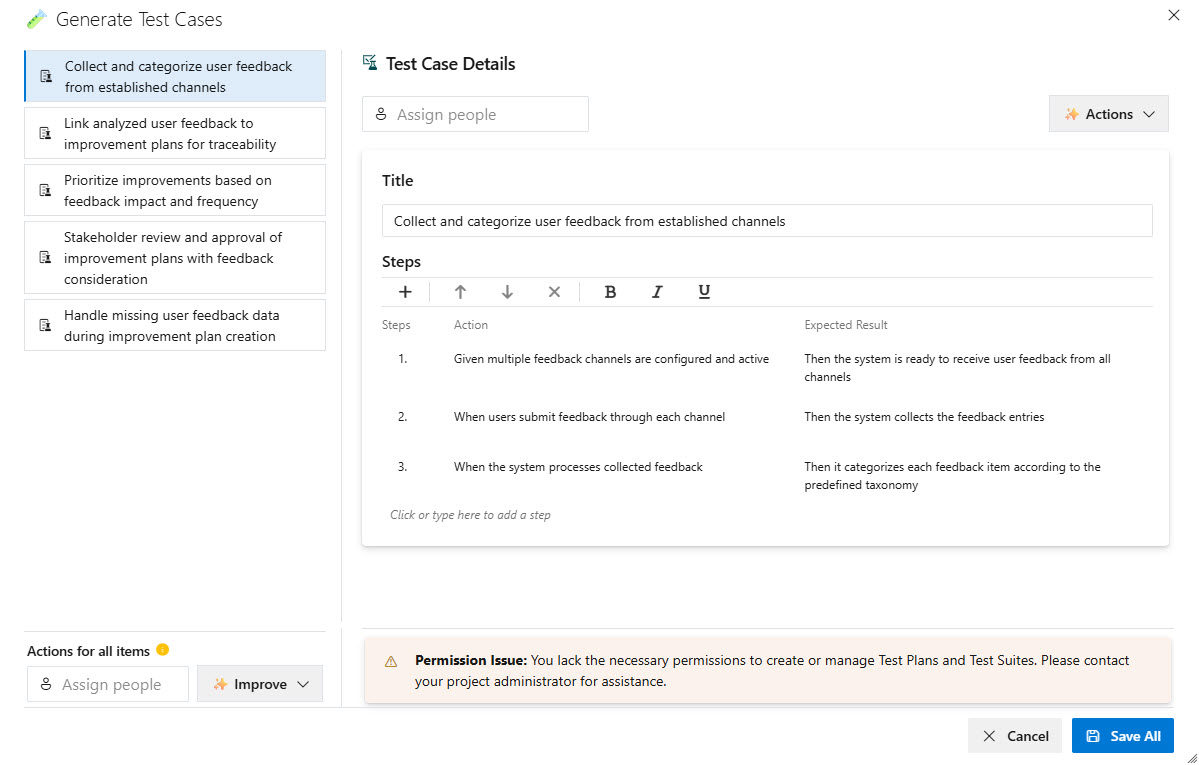1199x765 pixels.
Task: Select the Handle missing user feedback data test case
Action: pos(174,324)
